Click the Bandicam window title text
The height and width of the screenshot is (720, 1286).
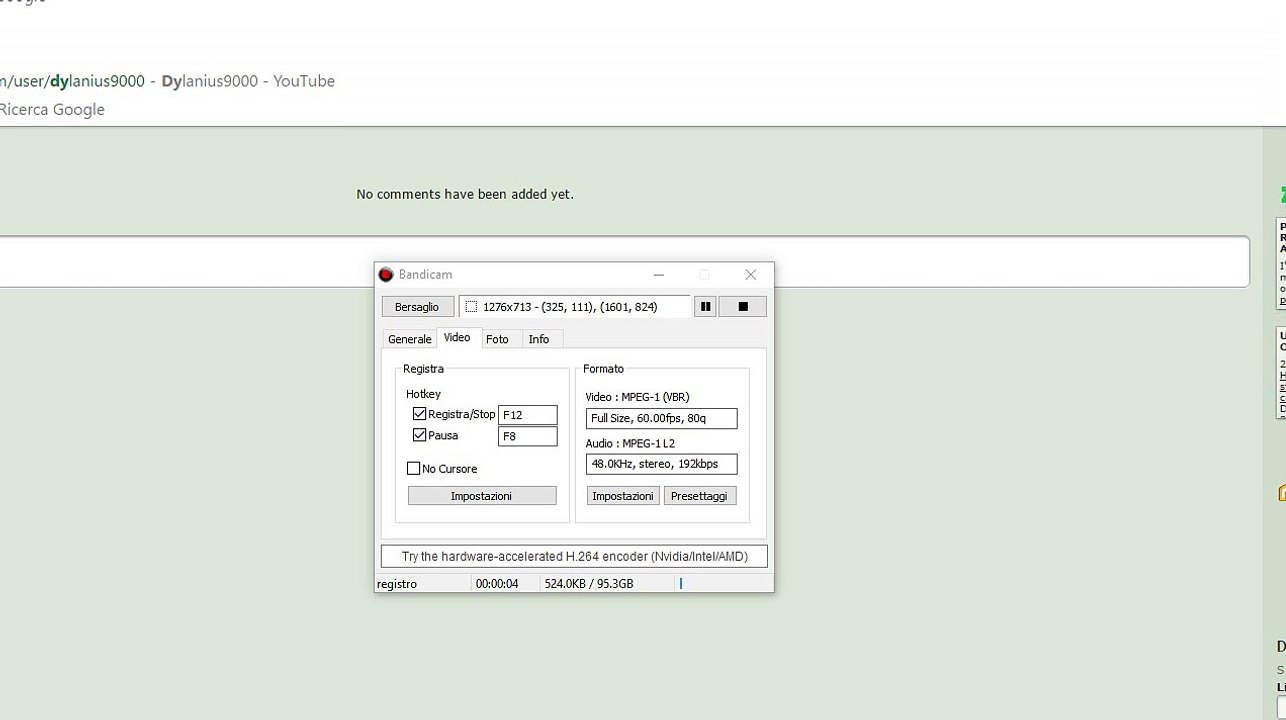coord(425,275)
